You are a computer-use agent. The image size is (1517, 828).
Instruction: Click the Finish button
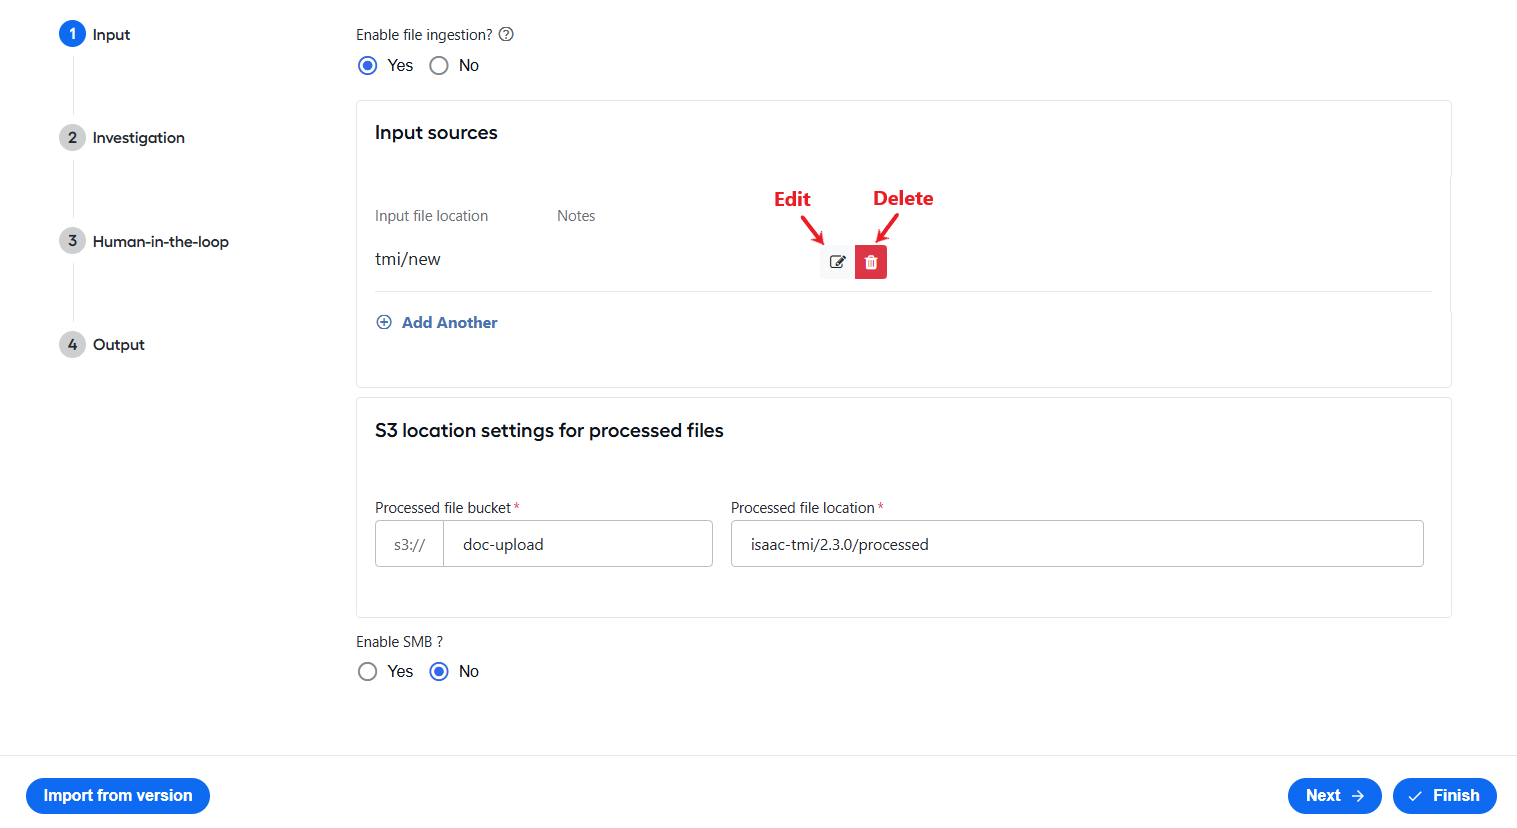click(x=1444, y=796)
